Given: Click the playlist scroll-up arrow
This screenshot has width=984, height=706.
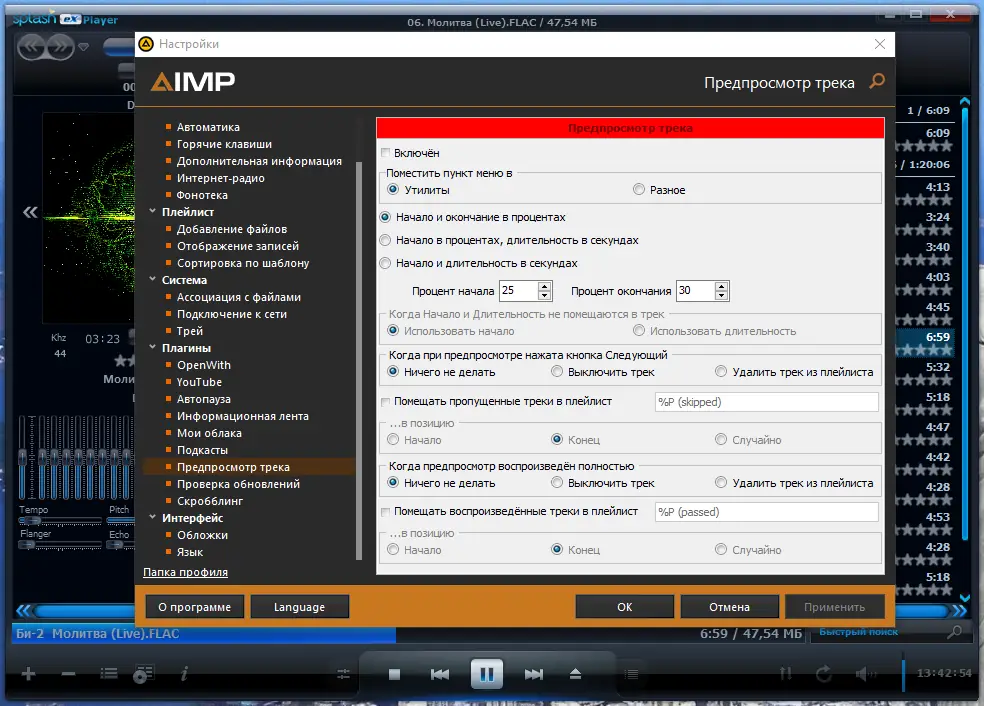Looking at the screenshot, I should click(965, 101).
